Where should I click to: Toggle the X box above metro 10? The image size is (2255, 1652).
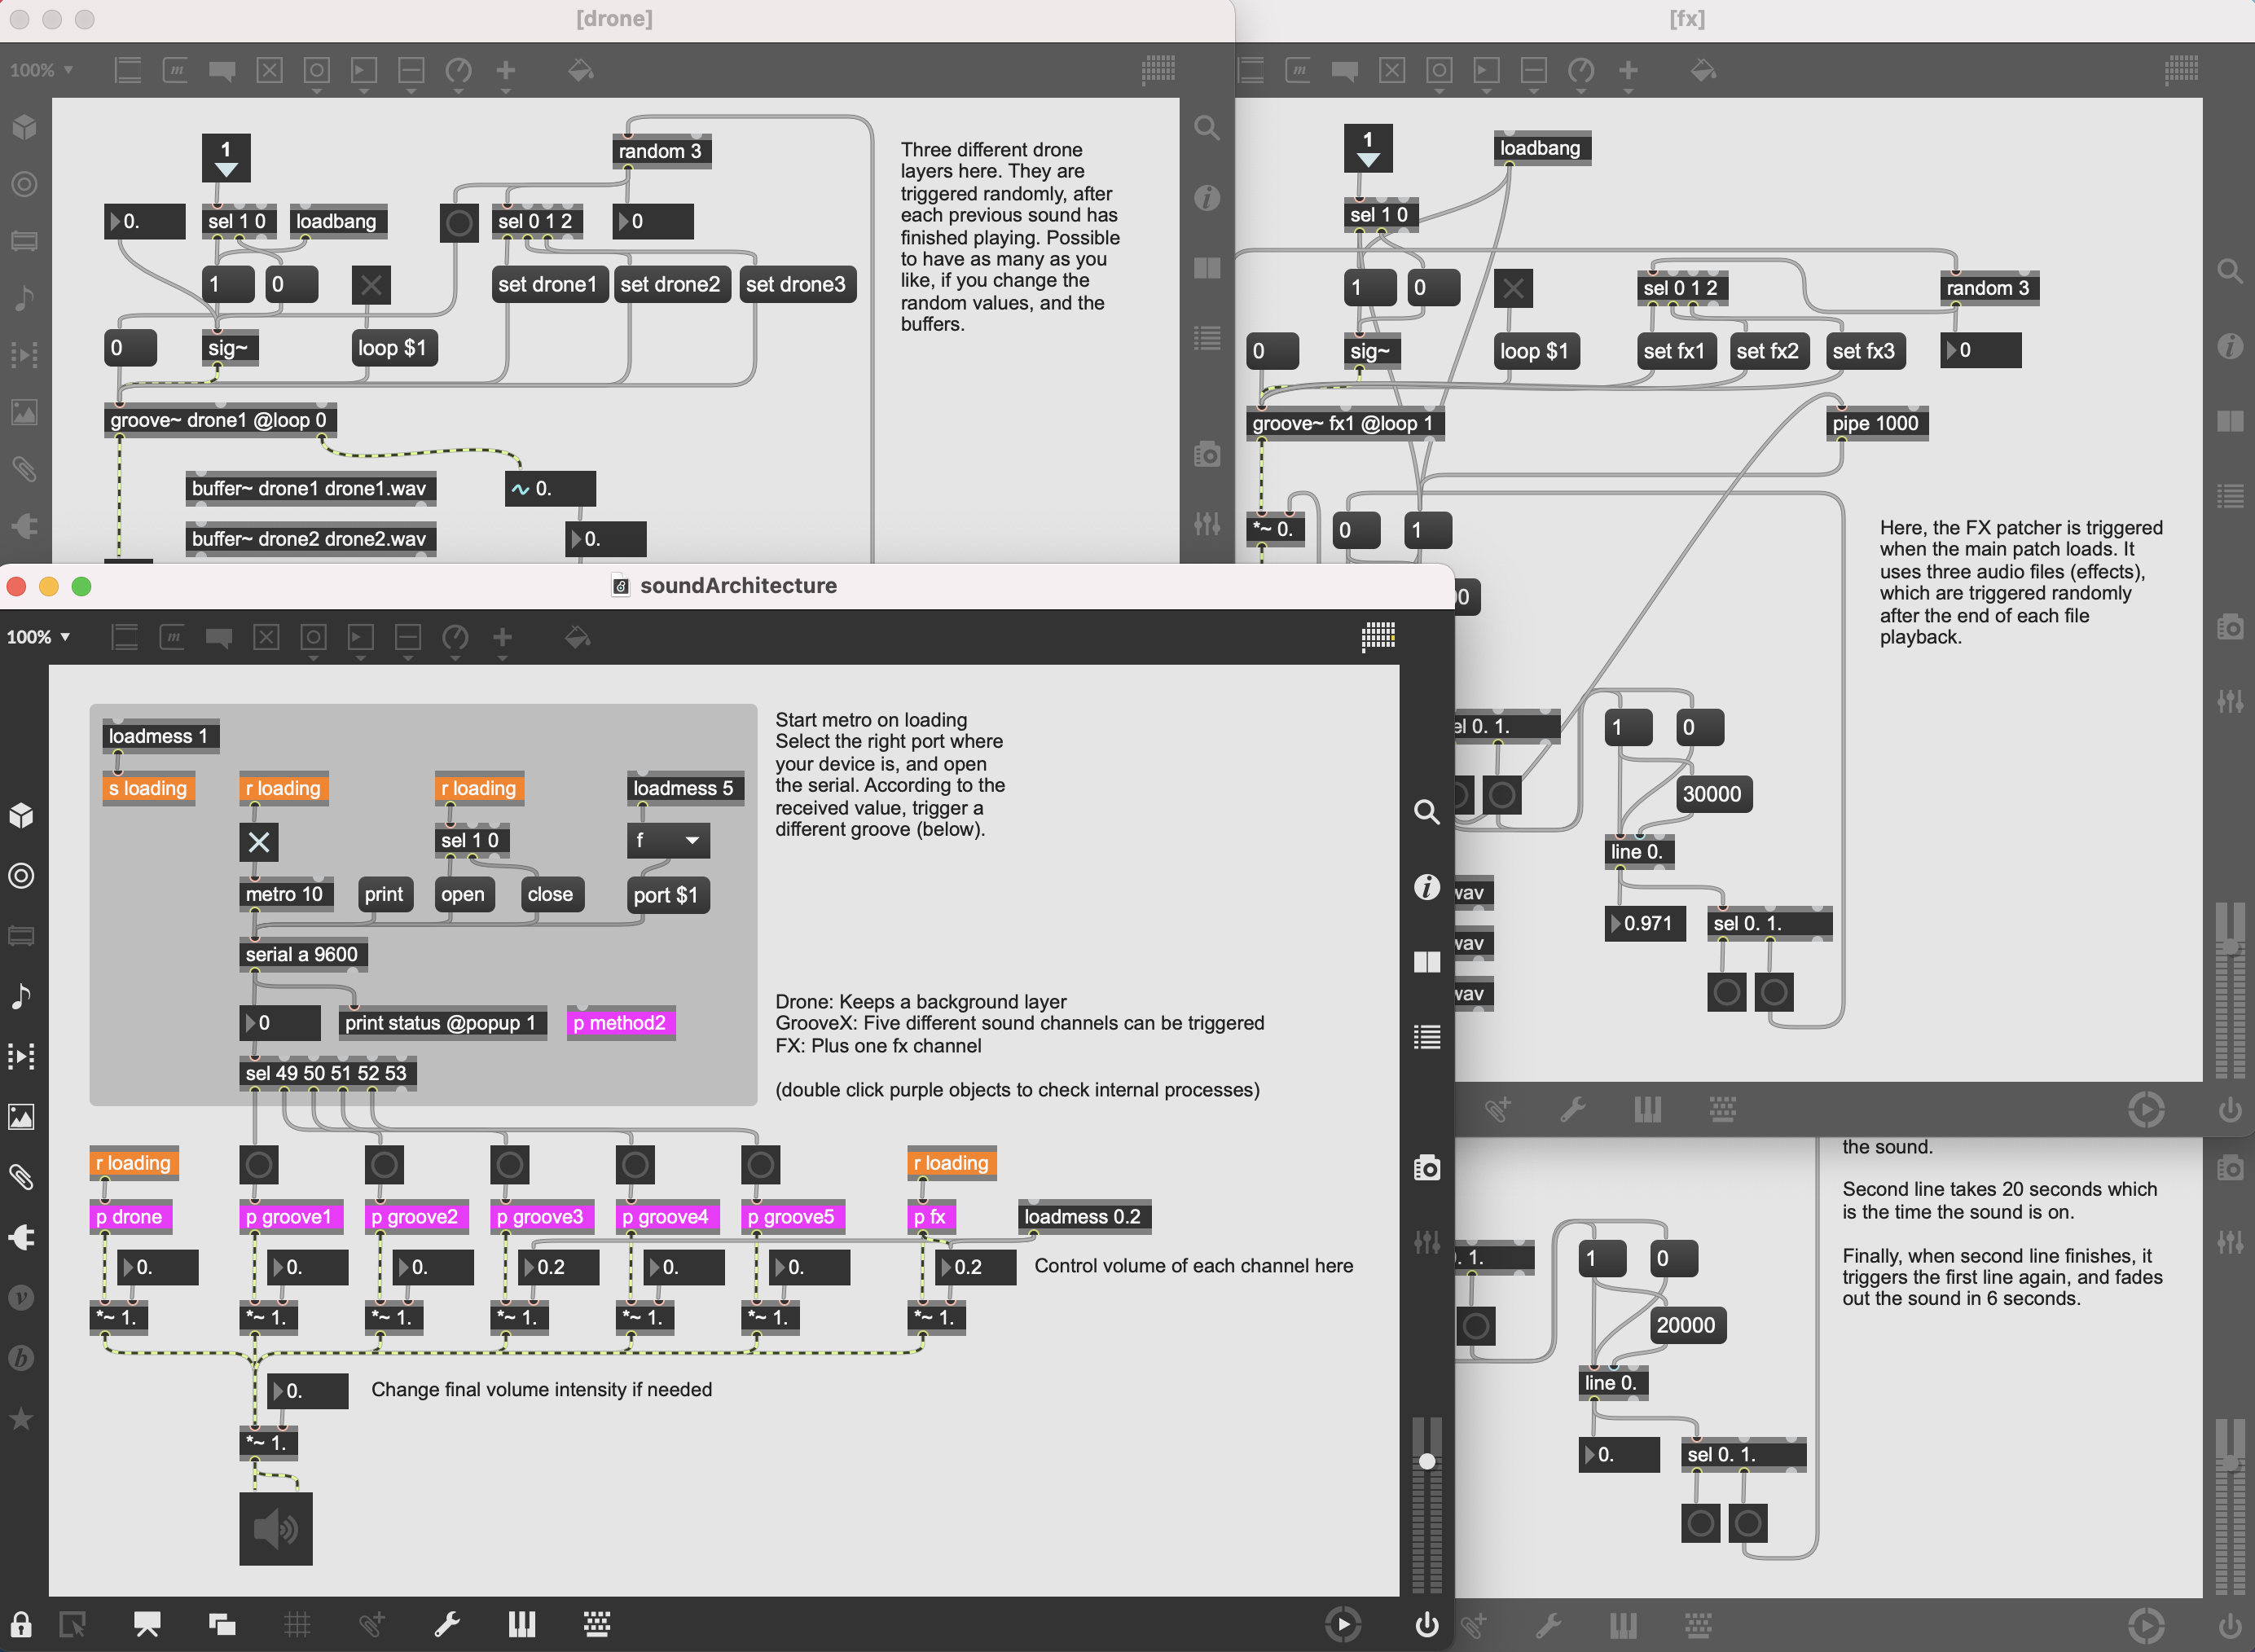258,842
